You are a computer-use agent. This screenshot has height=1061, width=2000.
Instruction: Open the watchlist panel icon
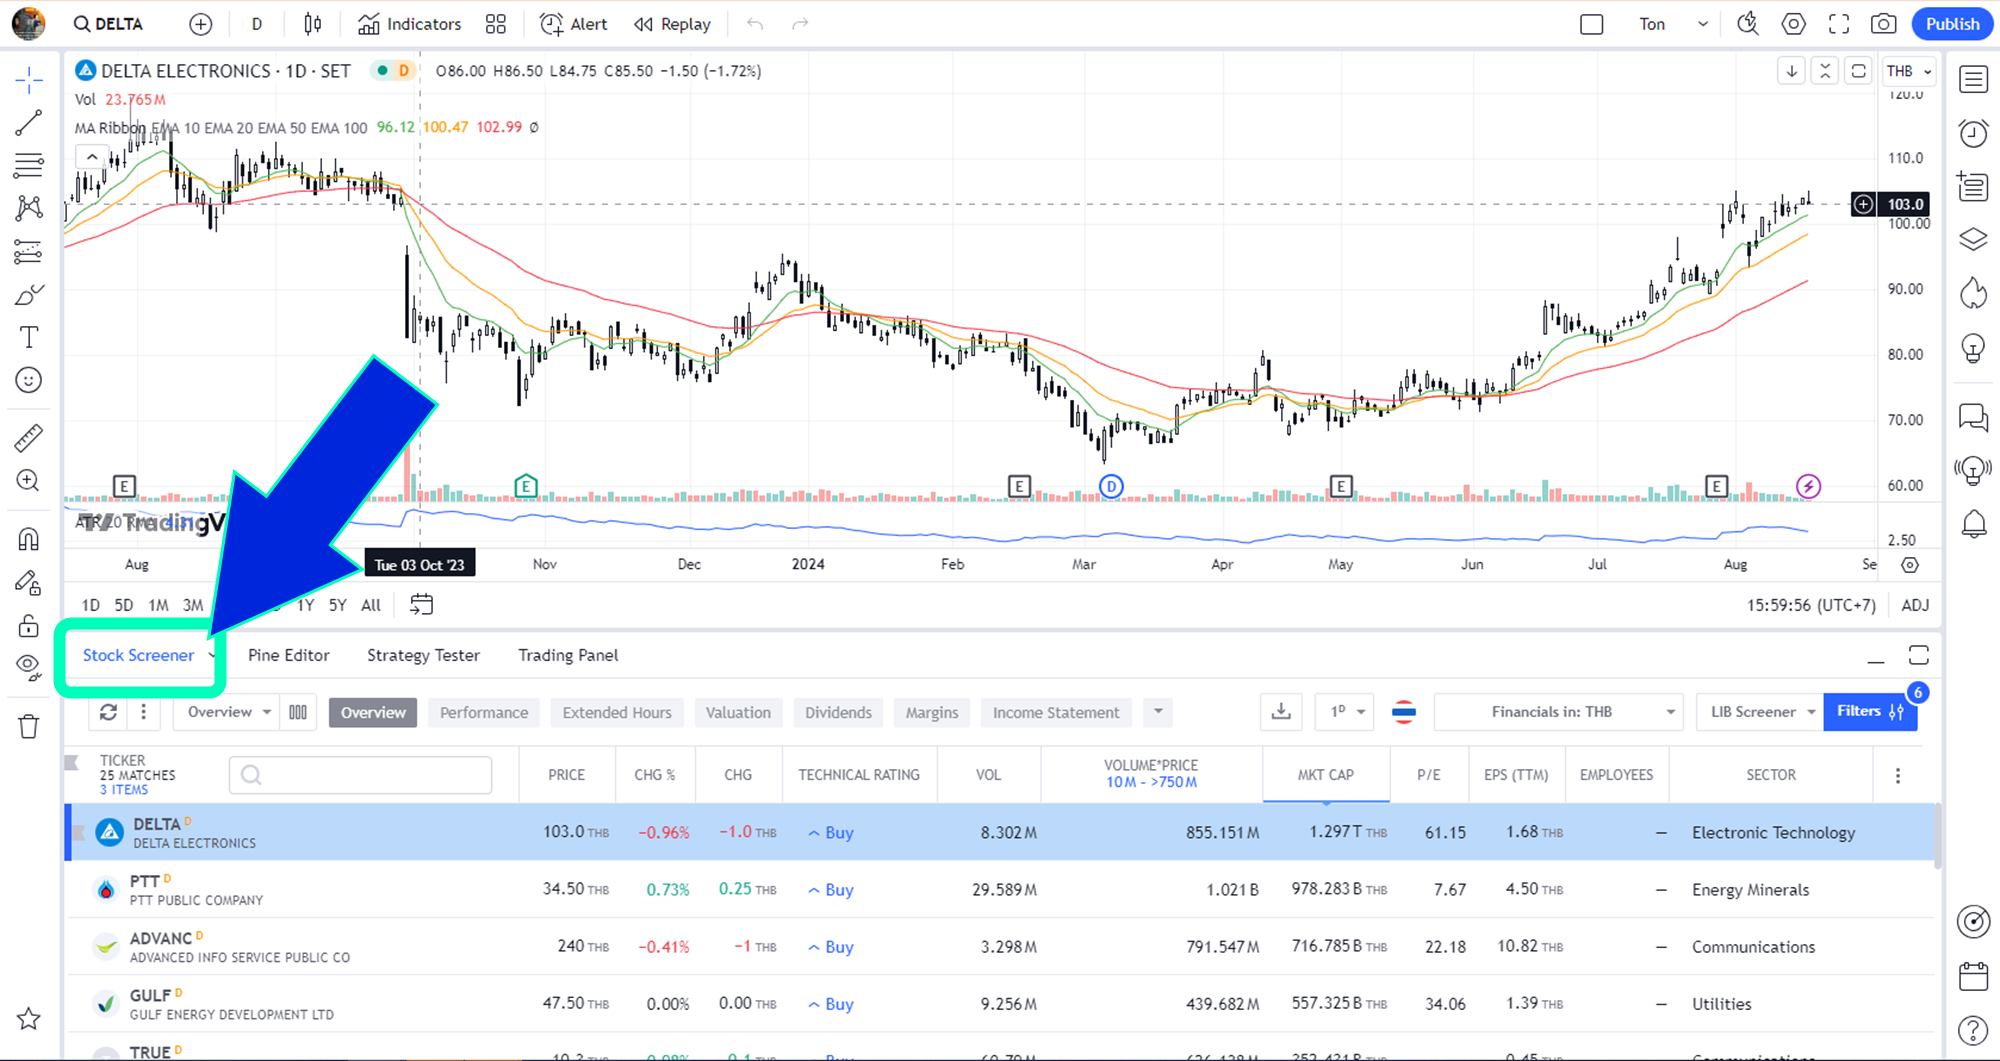(x=1974, y=80)
